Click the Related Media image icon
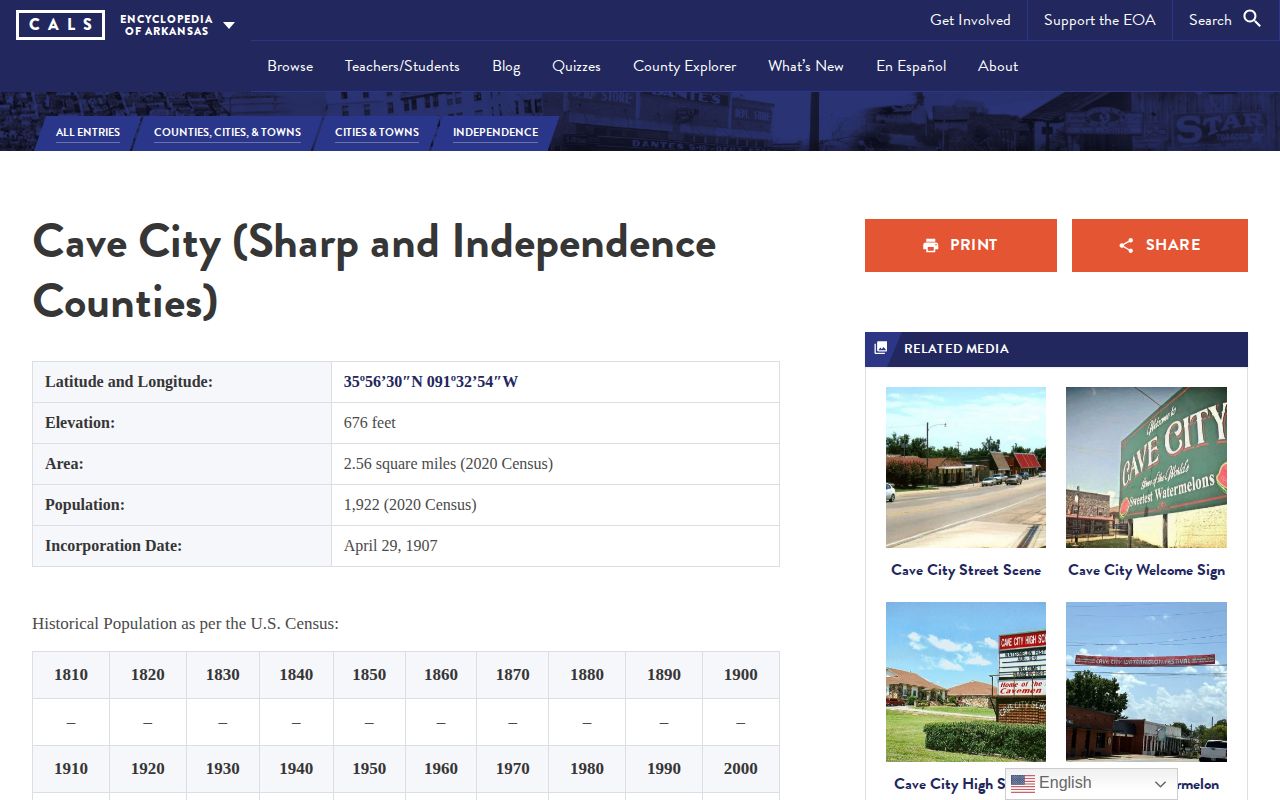This screenshot has width=1280, height=800. 881,348
